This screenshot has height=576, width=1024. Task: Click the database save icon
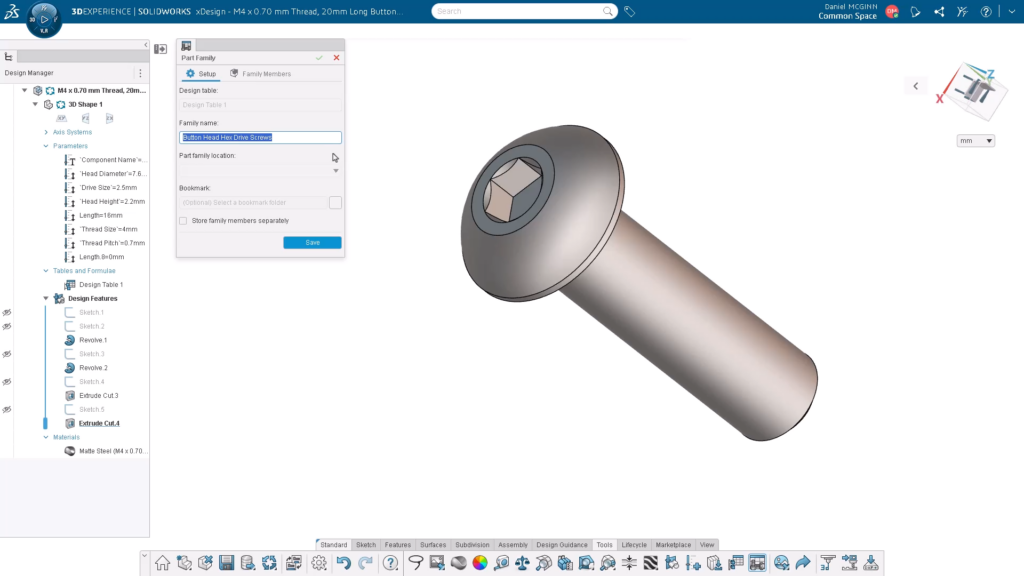pos(248,562)
